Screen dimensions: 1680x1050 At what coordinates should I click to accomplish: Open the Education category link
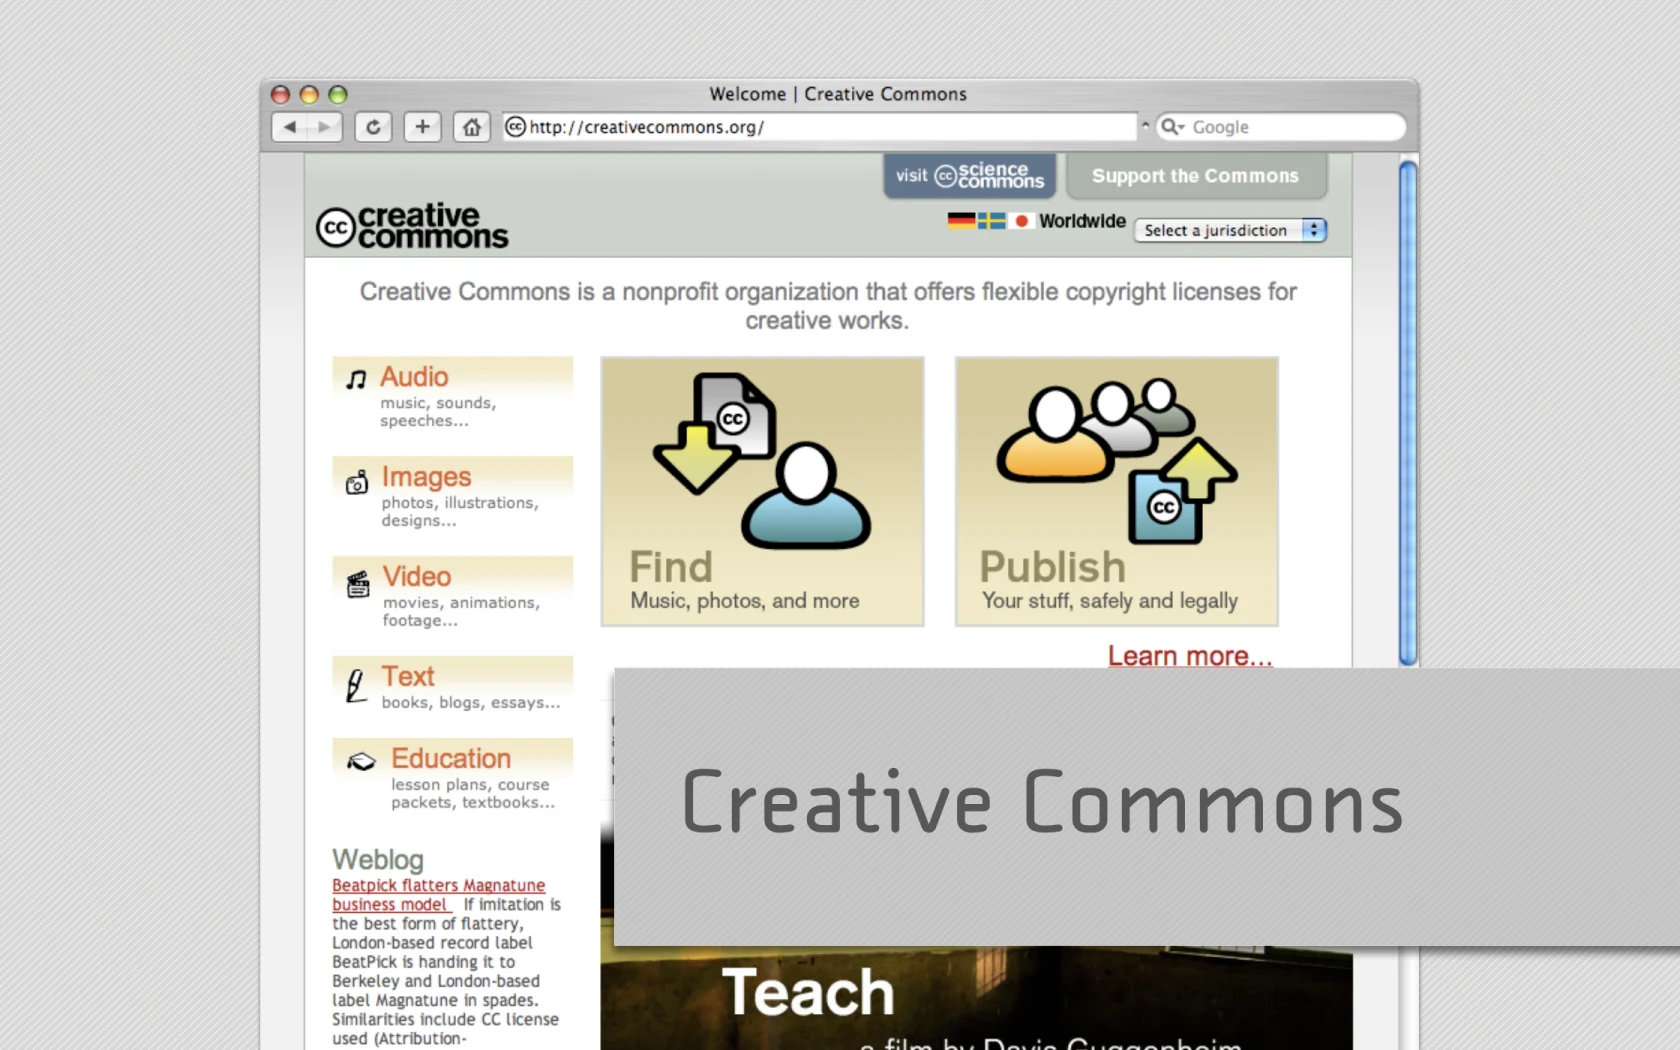(451, 759)
